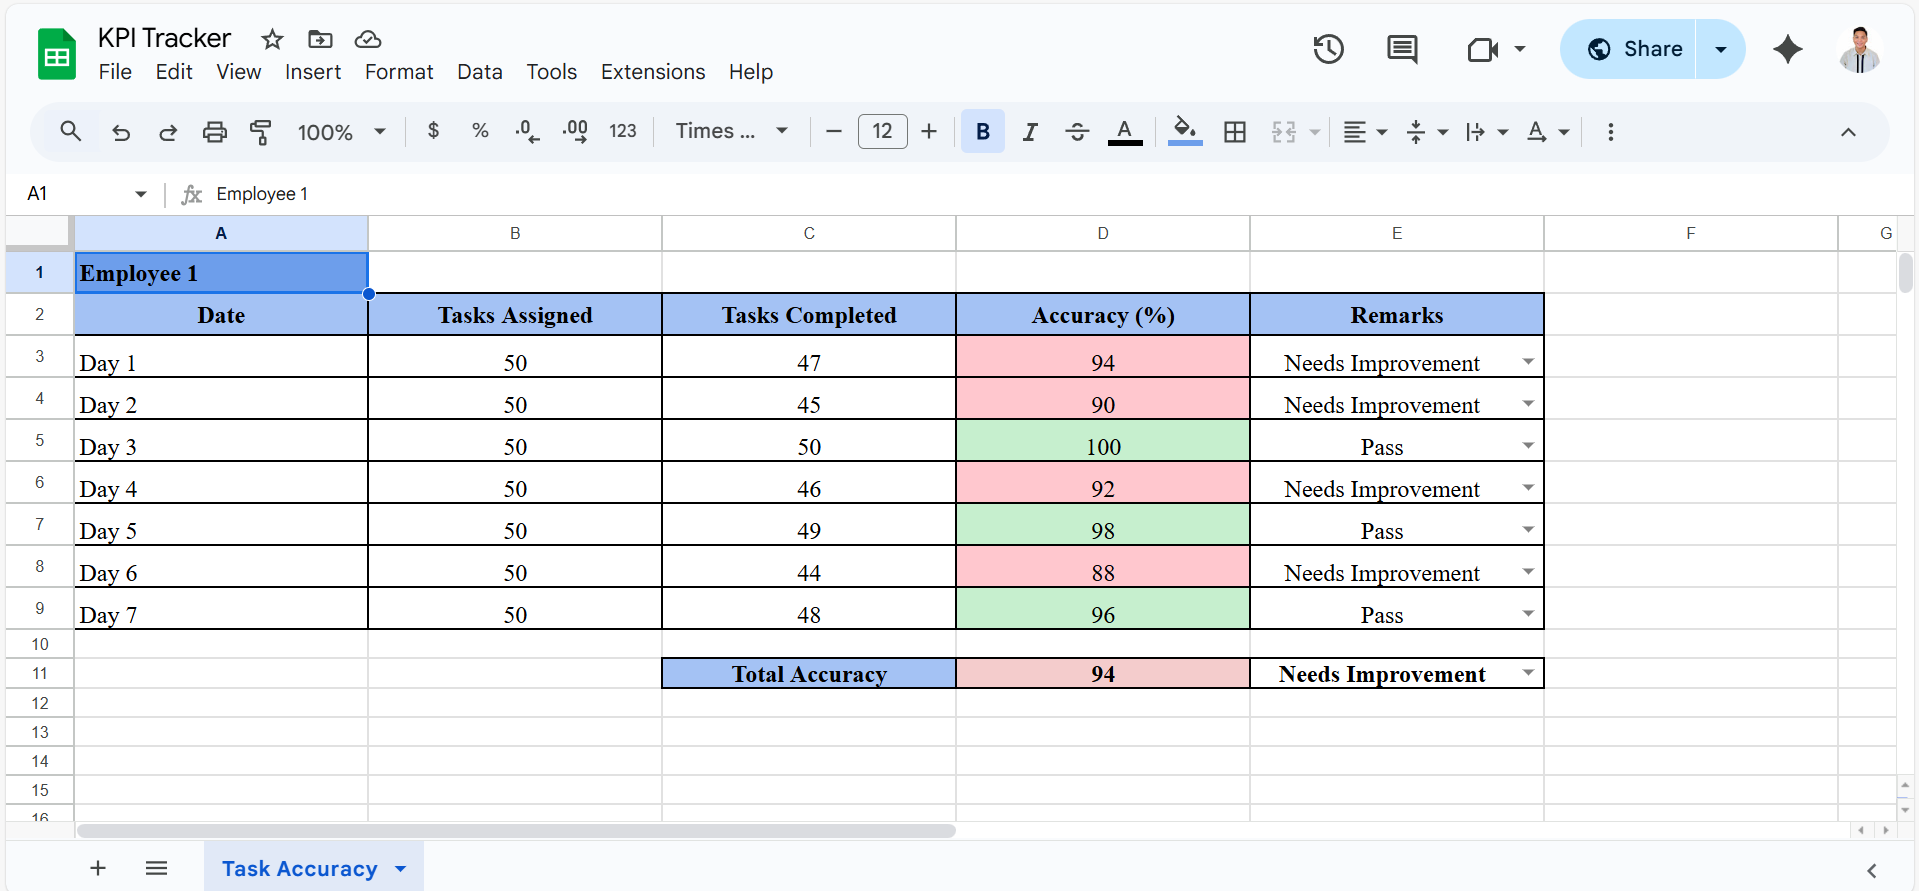
Task: Click the Print icon
Action: point(214,132)
